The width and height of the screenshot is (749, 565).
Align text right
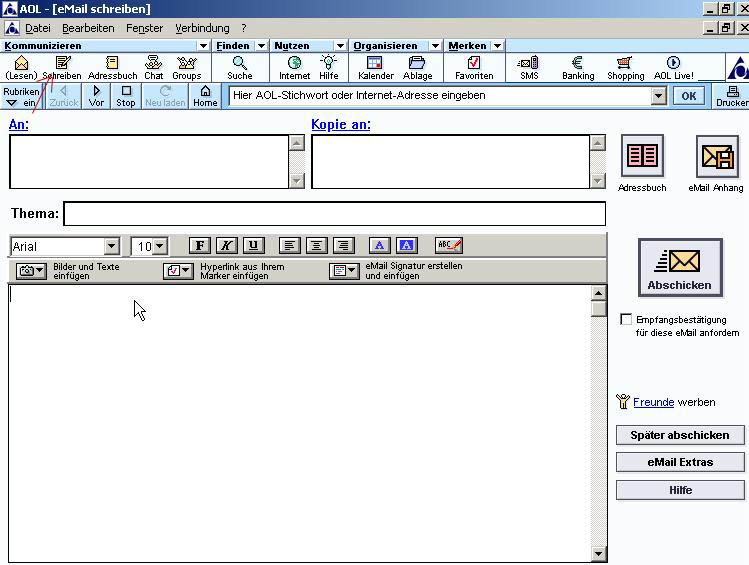[x=343, y=245]
